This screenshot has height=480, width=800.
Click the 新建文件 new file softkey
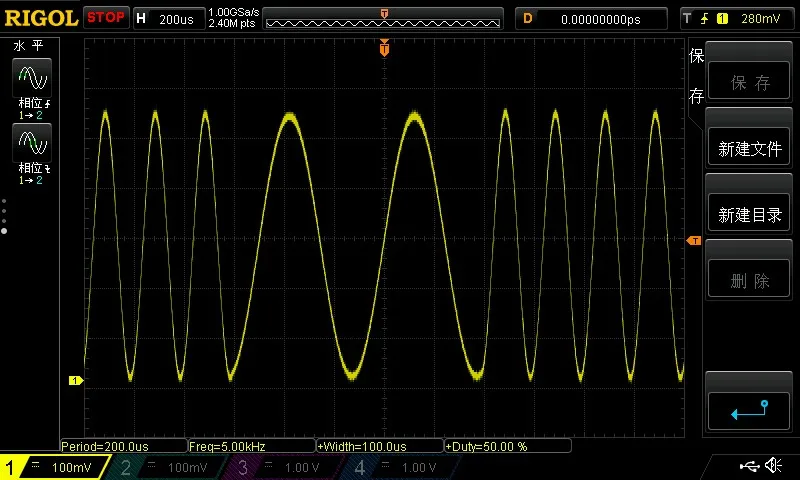(x=749, y=148)
